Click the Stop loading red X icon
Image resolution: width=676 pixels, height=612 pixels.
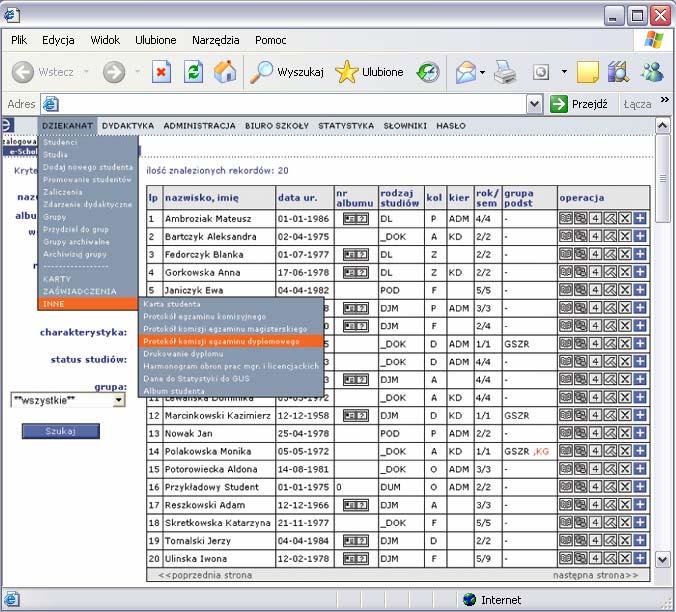point(161,72)
